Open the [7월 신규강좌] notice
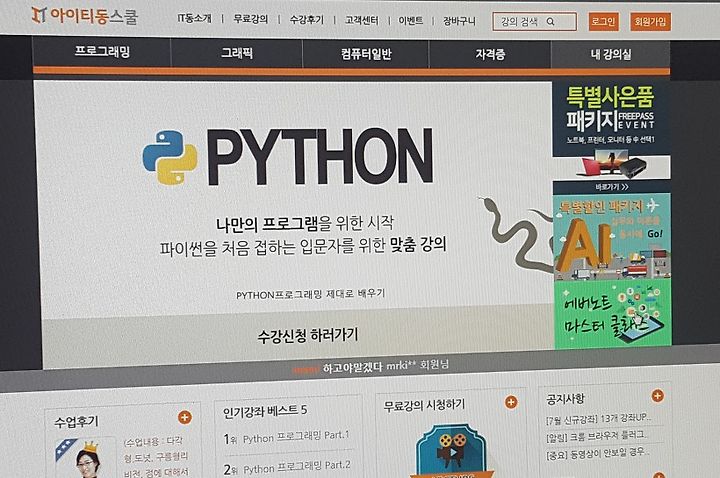This screenshot has height=478, width=720. (x=598, y=418)
